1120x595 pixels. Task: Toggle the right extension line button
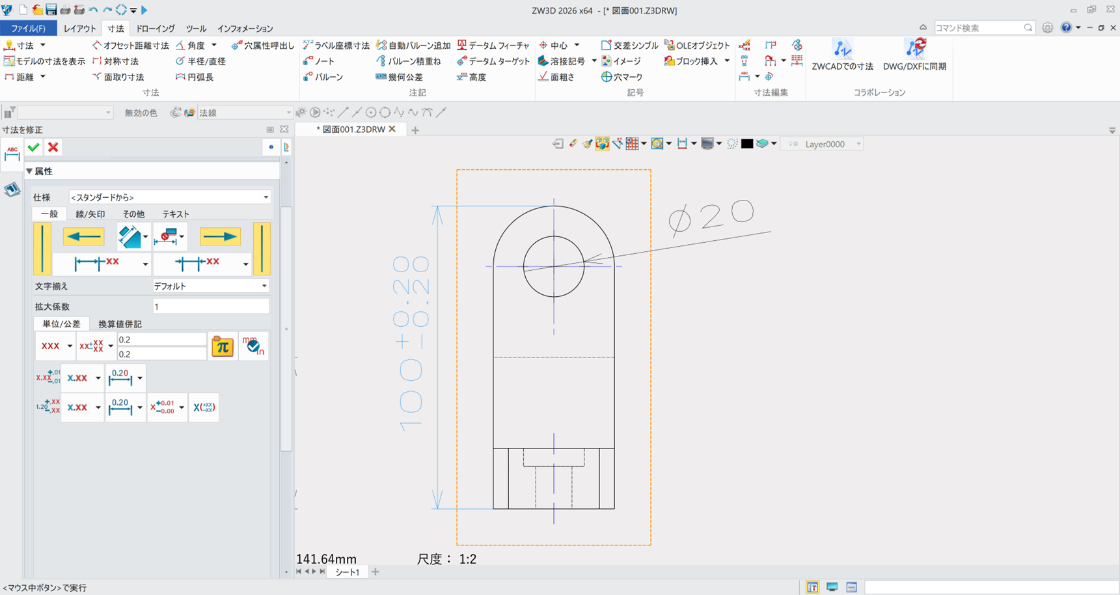point(262,249)
